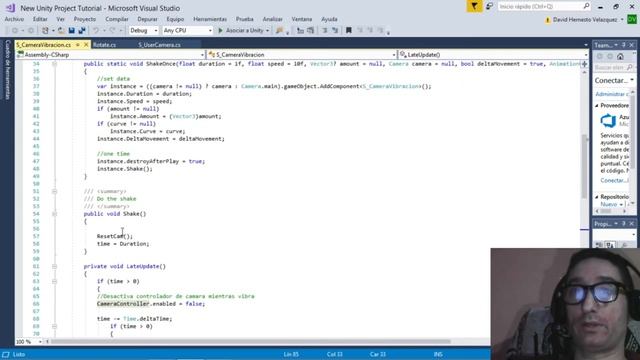Click the editor vertical scrollbar thumb

584,166
